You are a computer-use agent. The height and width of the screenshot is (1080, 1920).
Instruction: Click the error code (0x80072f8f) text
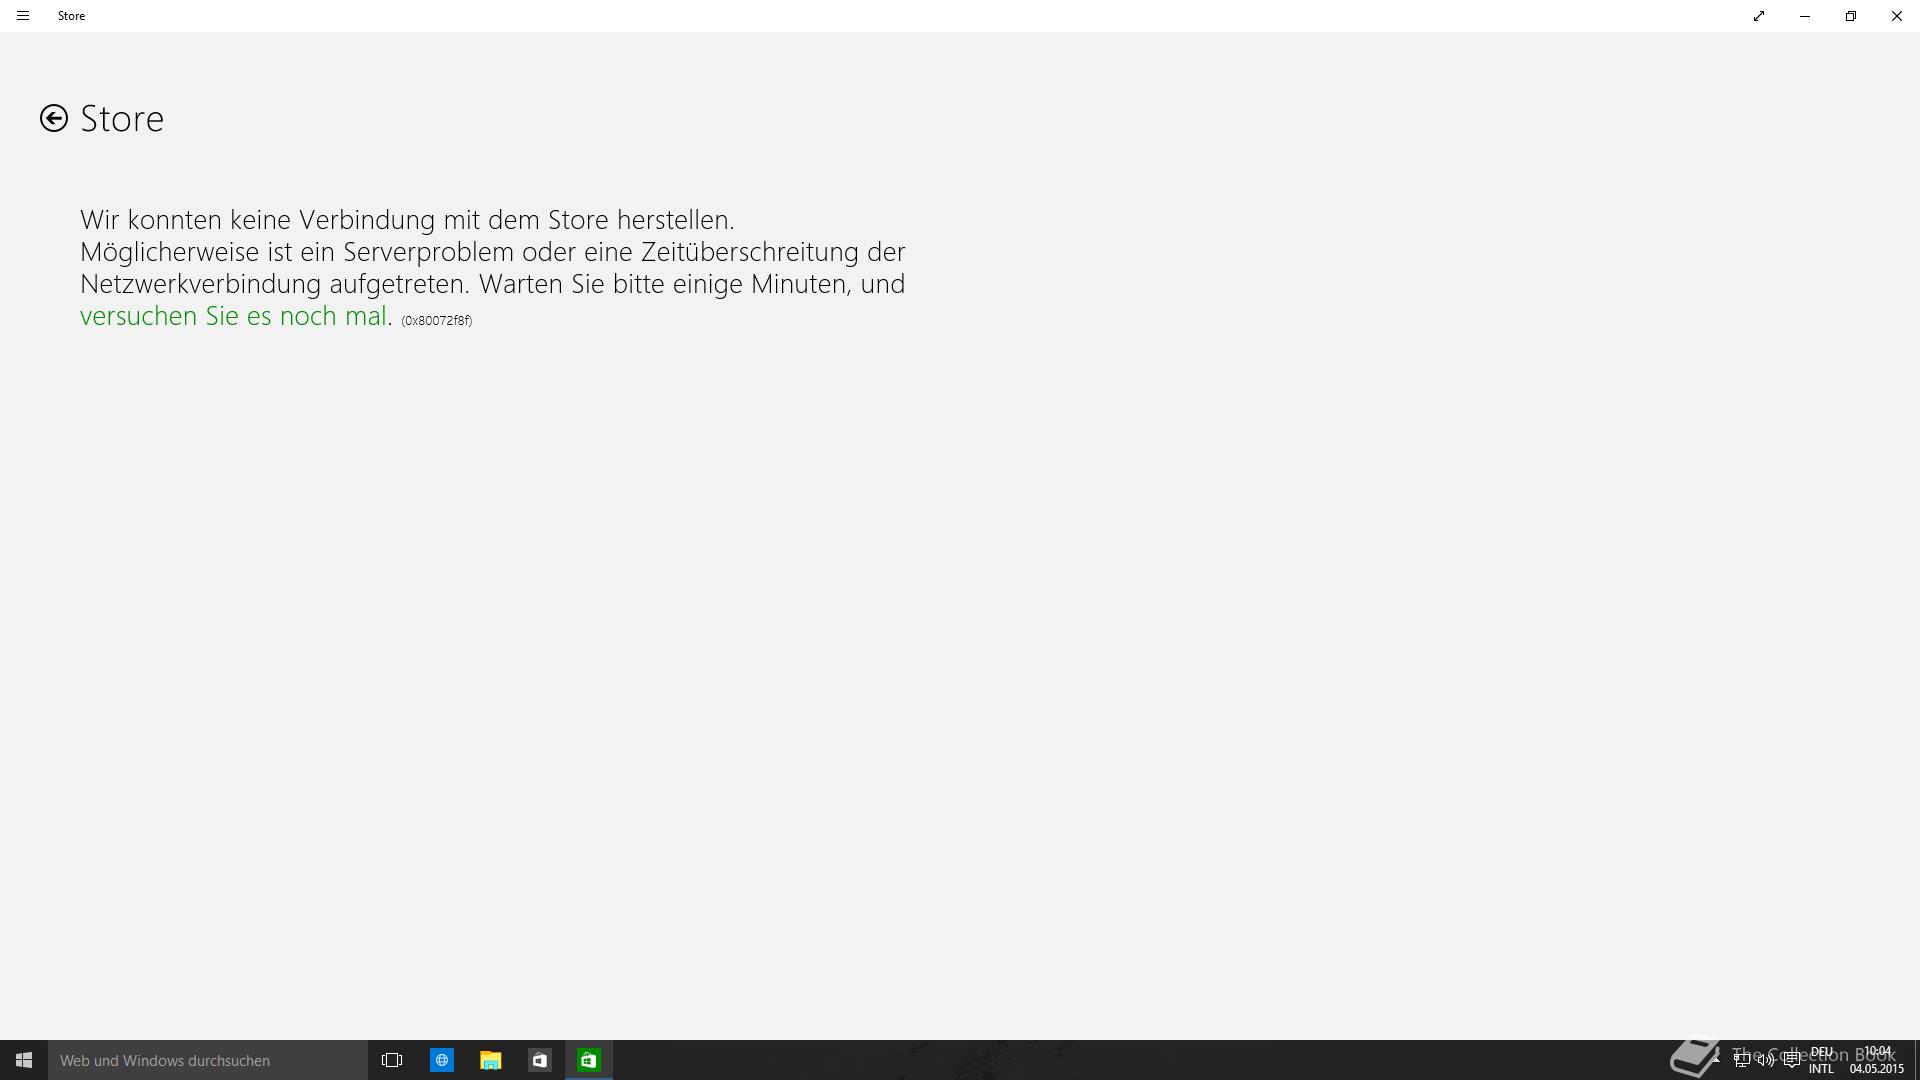pos(437,321)
